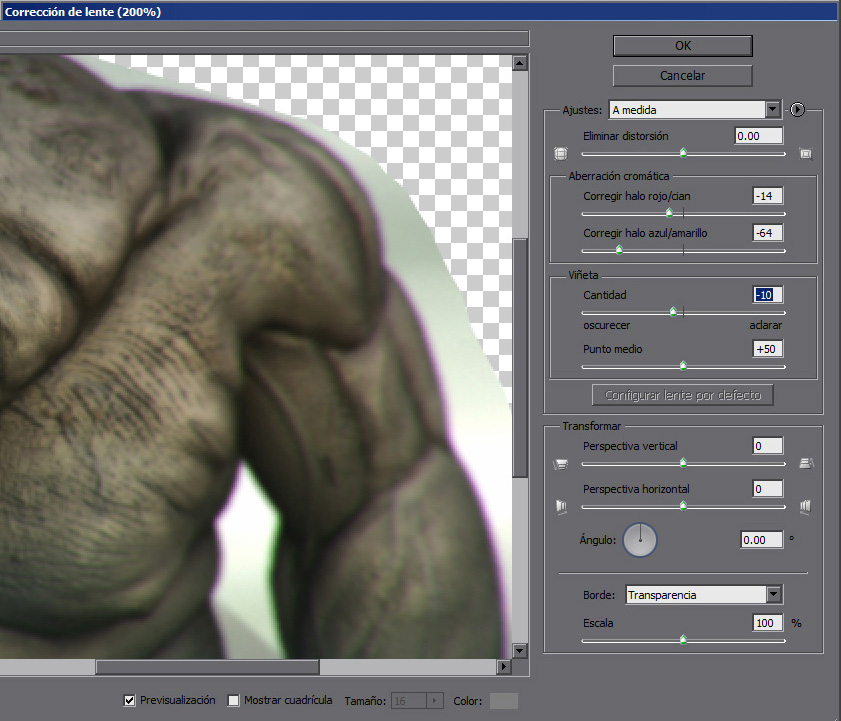This screenshot has width=841, height=721.
Task: Click the OK button
Action: (682, 46)
